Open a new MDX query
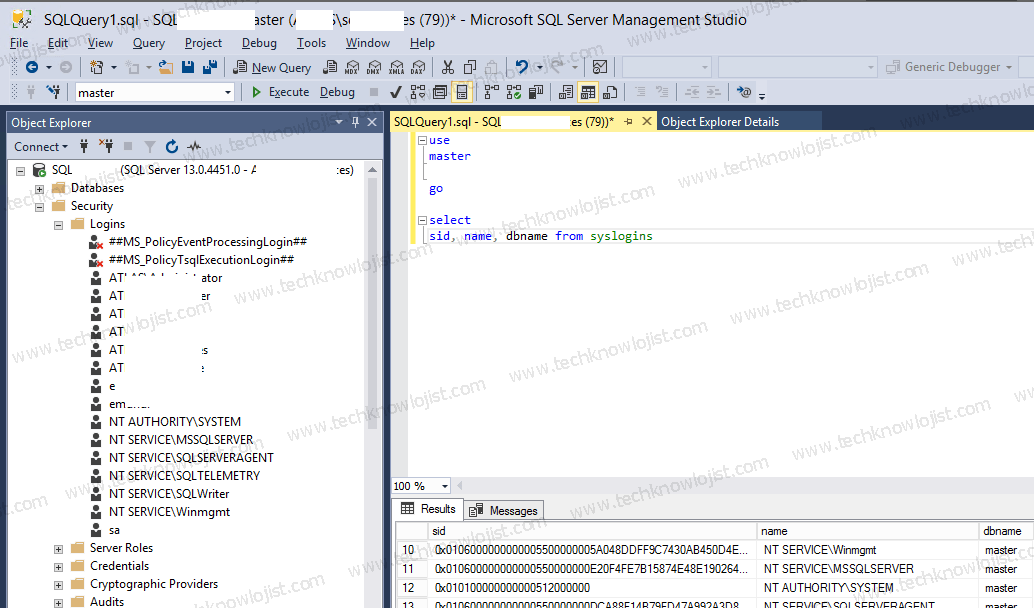The image size is (1034, 608). tap(352, 67)
